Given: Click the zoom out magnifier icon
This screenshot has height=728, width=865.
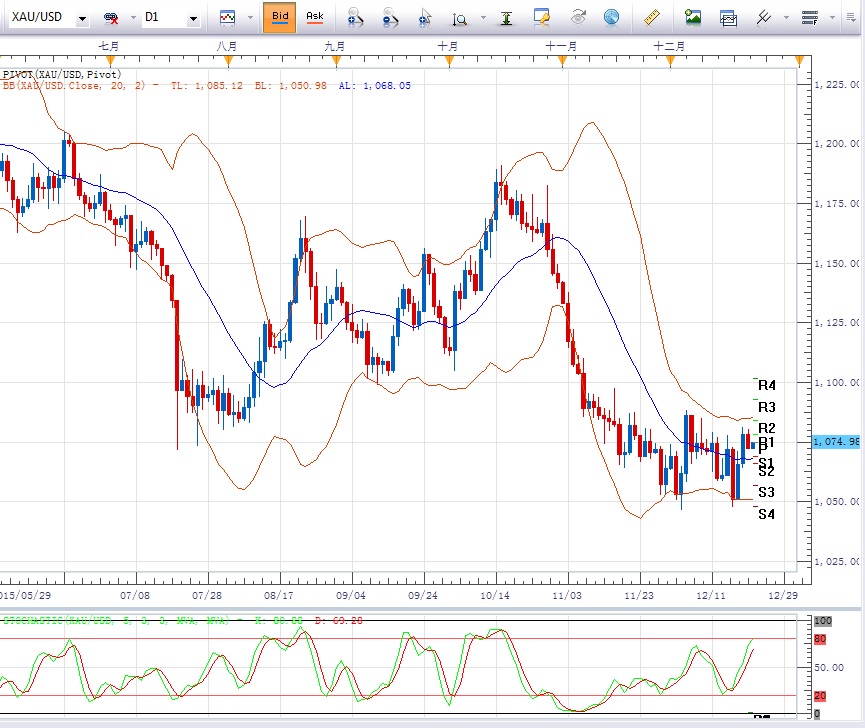Looking at the screenshot, I should point(390,18).
